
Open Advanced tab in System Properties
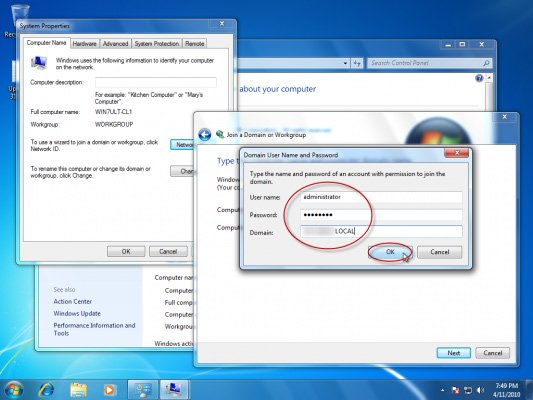116,44
